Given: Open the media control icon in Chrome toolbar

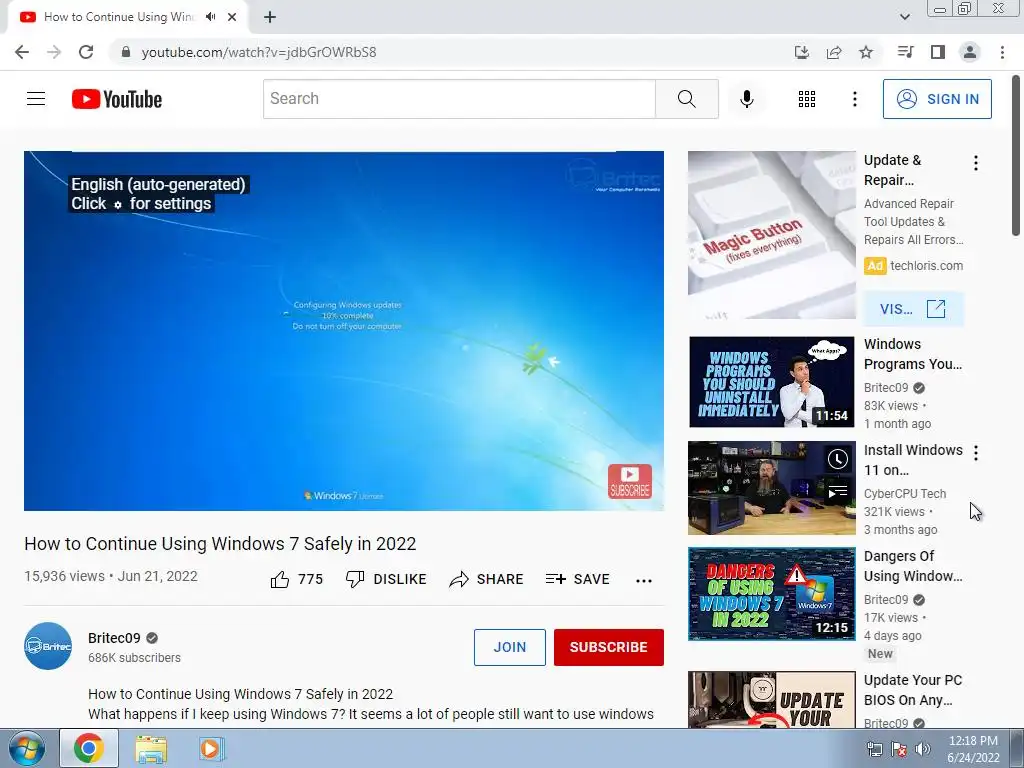Looking at the screenshot, I should click(x=905, y=52).
